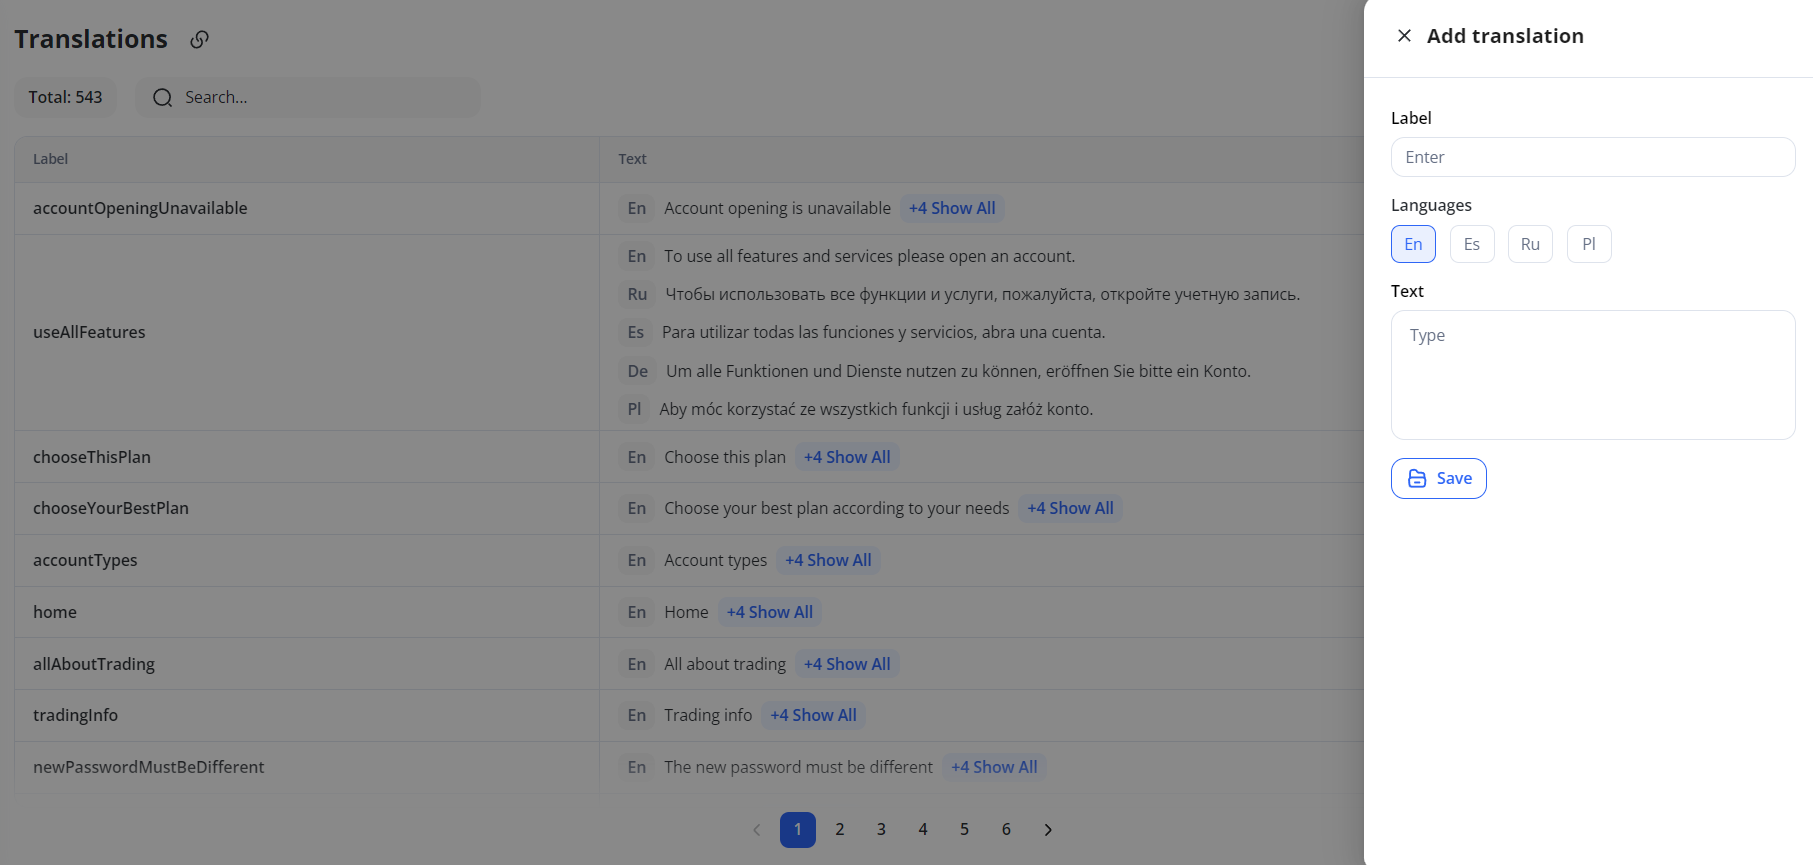The image size is (1813, 865).
Task: Click the Total: 543 badge
Action: click(x=65, y=98)
